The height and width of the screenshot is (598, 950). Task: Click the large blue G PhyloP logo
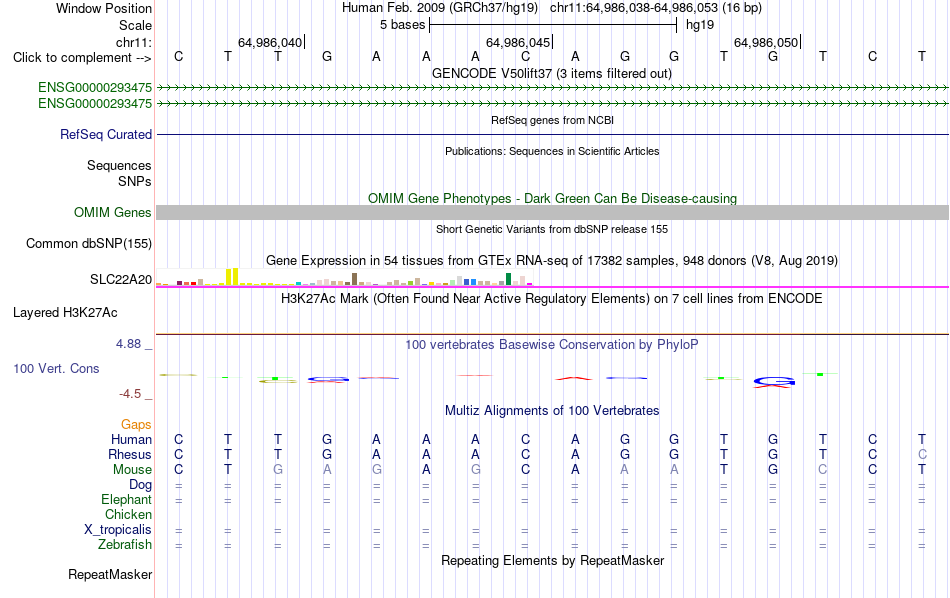[774, 382]
